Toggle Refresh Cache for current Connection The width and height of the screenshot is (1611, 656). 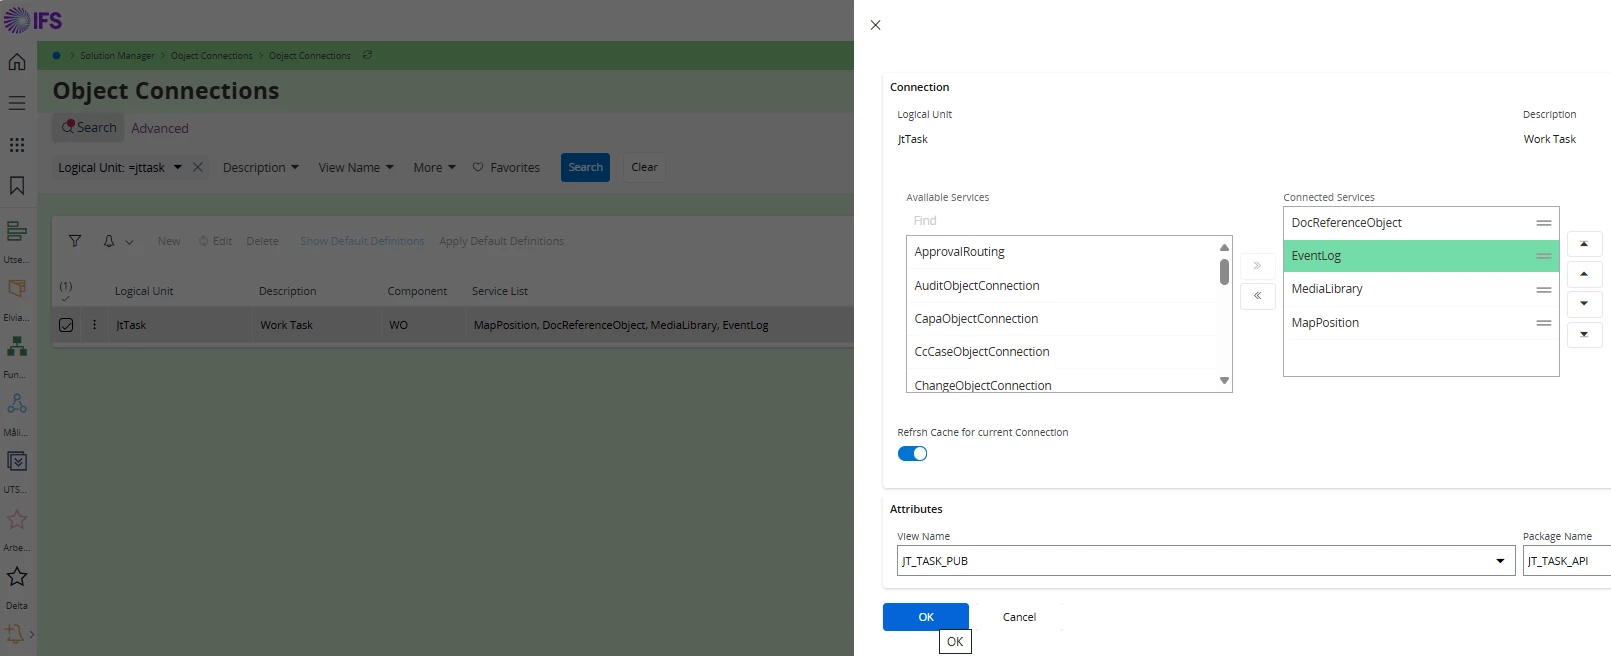click(x=912, y=454)
